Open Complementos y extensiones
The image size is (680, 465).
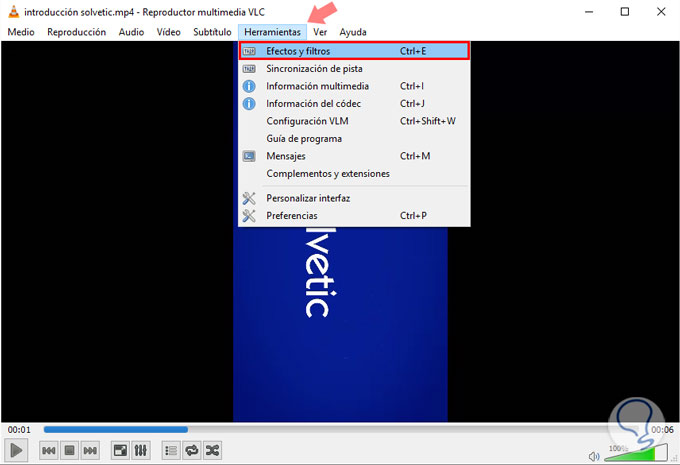click(x=354, y=174)
